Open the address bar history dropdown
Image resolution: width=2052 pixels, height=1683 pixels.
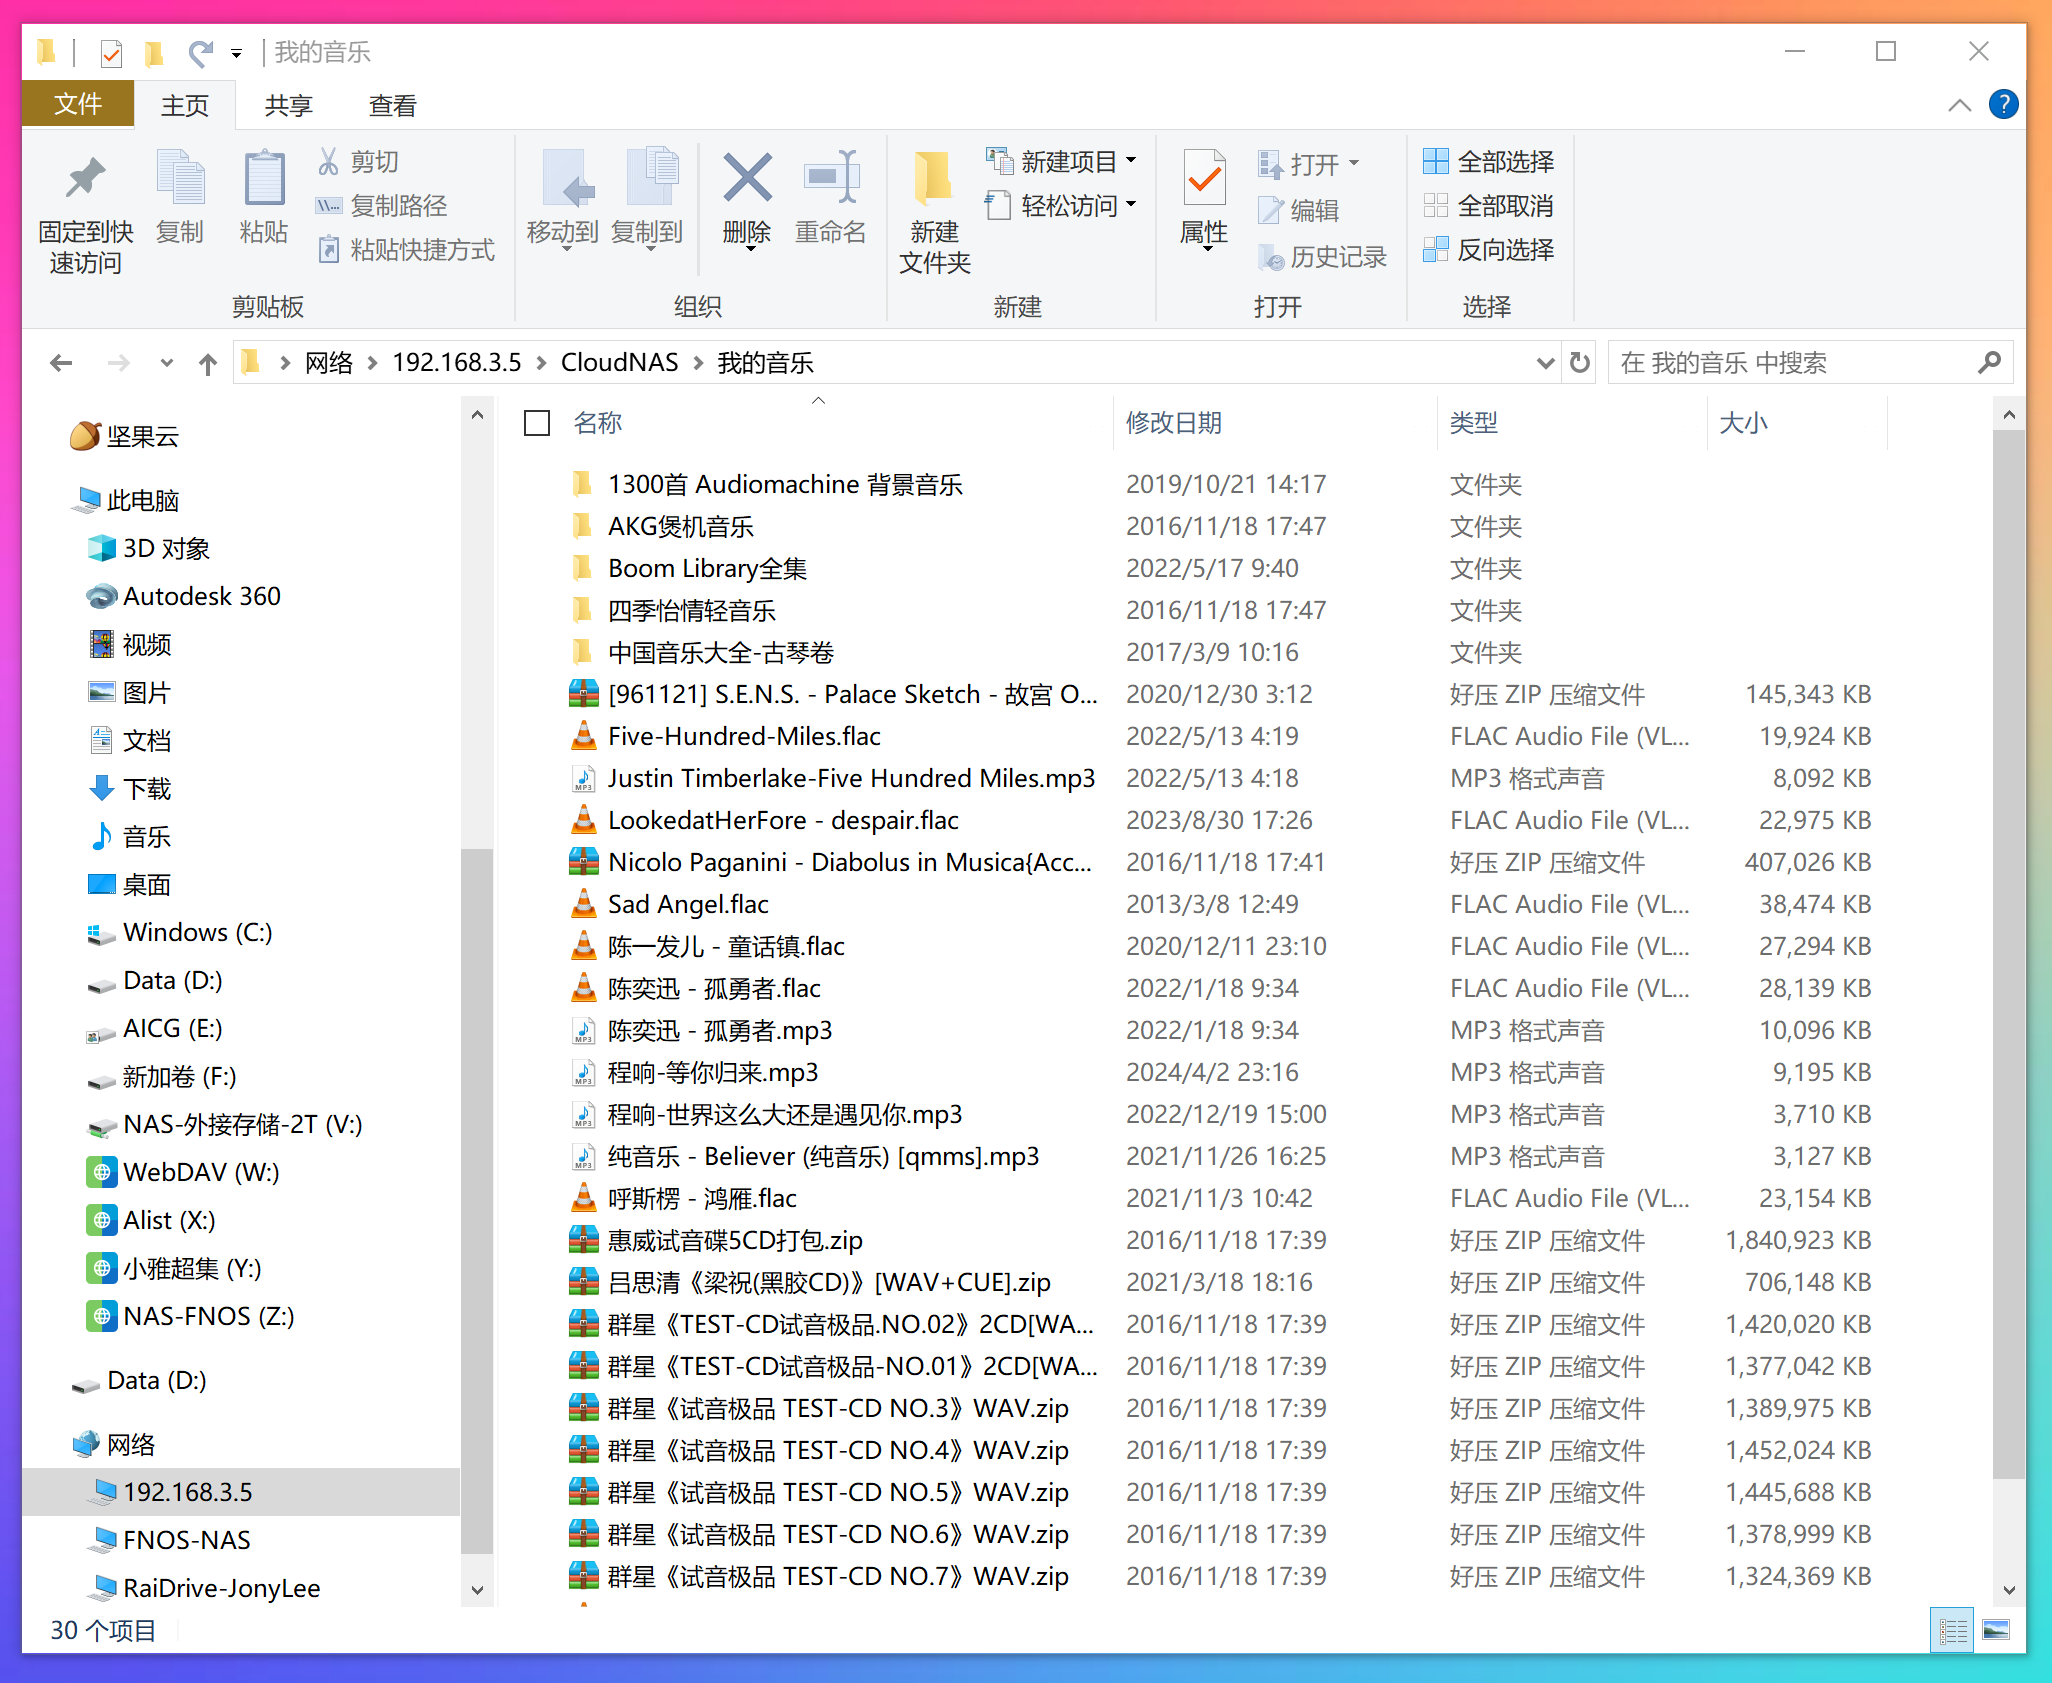click(x=1545, y=362)
